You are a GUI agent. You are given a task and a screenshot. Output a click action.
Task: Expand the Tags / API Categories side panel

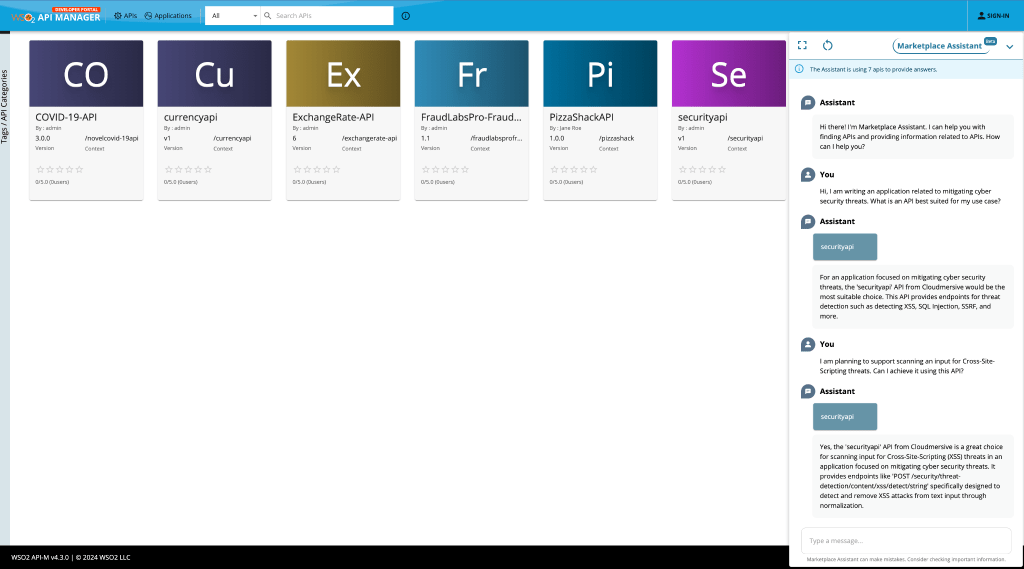pyautogui.click(x=5, y=107)
